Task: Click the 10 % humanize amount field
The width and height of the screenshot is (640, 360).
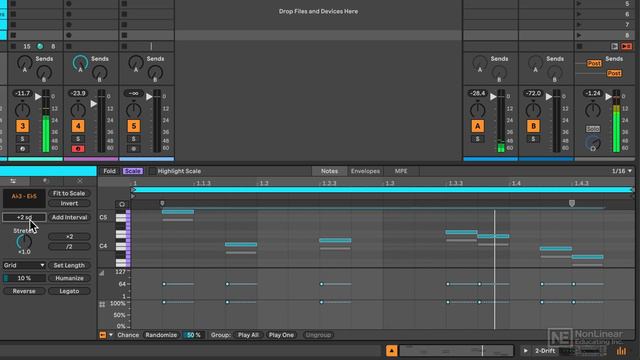Action: [24, 278]
